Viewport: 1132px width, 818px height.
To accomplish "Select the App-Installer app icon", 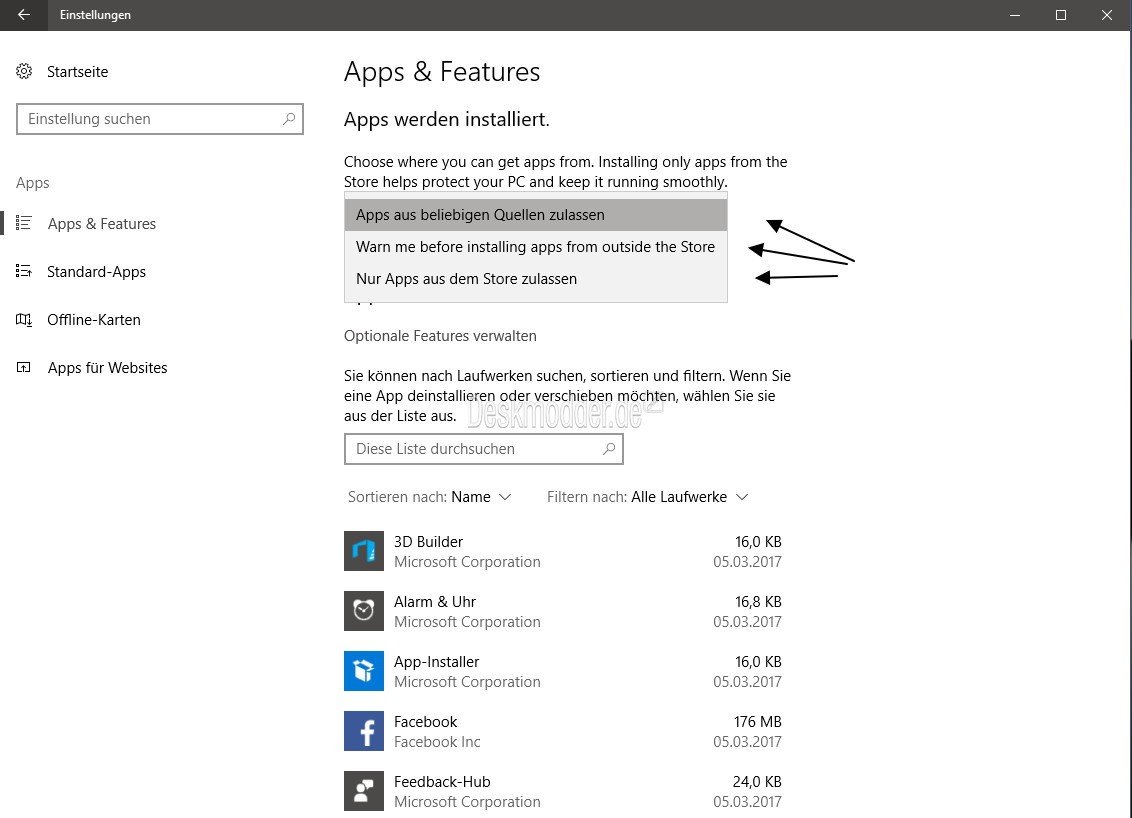I will point(364,671).
